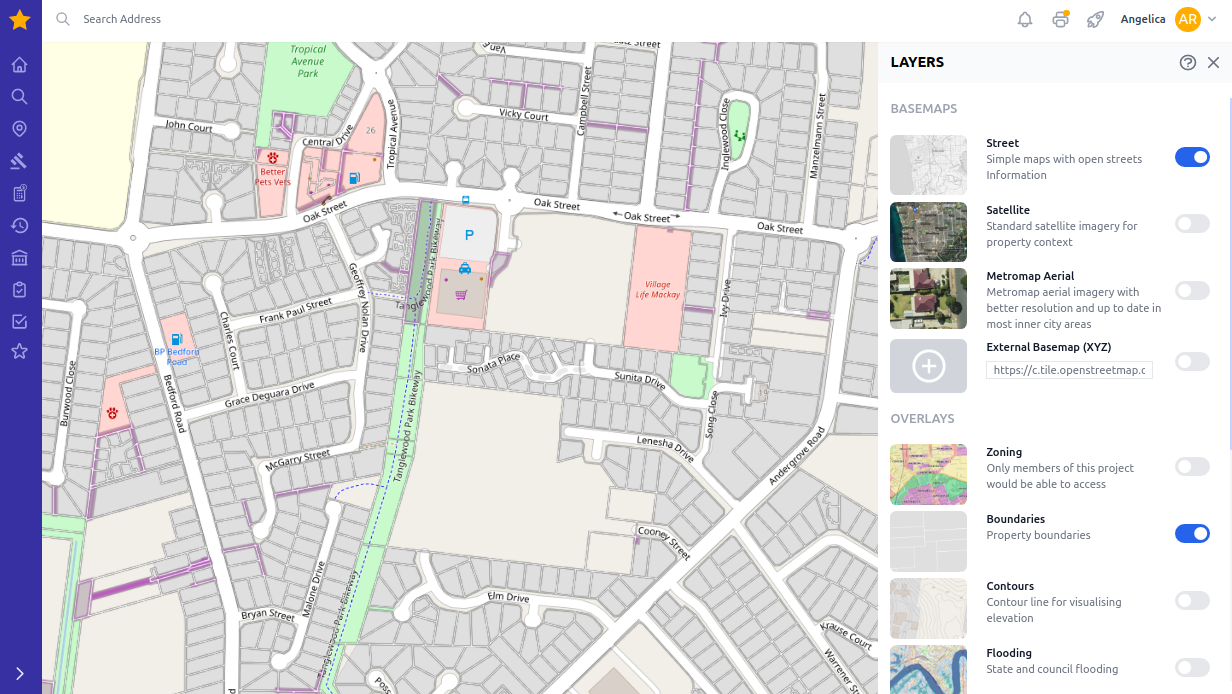This screenshot has width=1232, height=694.
Task: Click the McGarry Street label
Action: pos(297,461)
